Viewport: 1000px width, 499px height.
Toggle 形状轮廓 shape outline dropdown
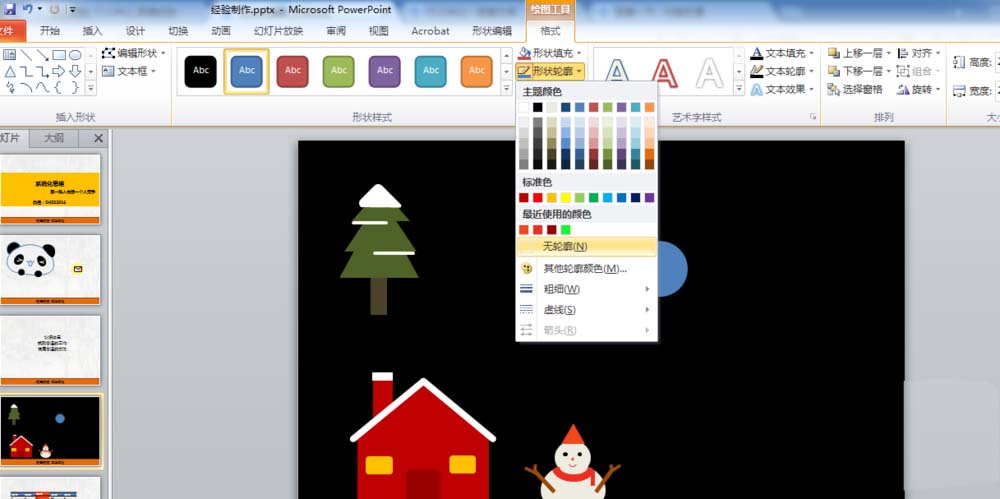pos(551,71)
